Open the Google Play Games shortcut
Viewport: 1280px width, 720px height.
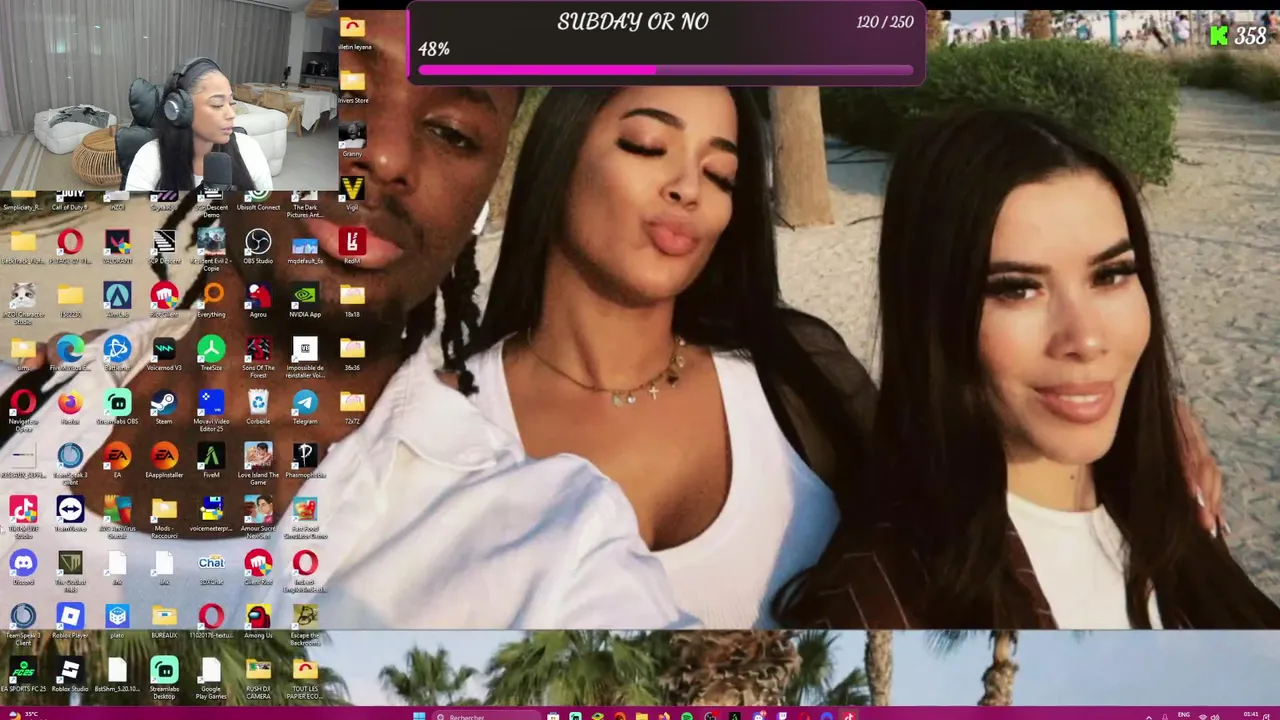211,678
